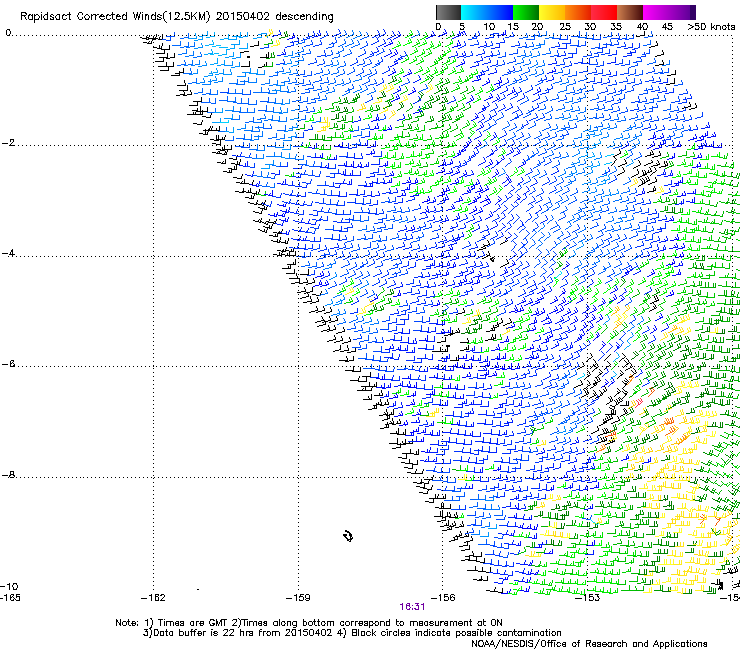Click the '-165' longitude axis label
Image resolution: width=740 pixels, height=650 pixels.
[10, 598]
